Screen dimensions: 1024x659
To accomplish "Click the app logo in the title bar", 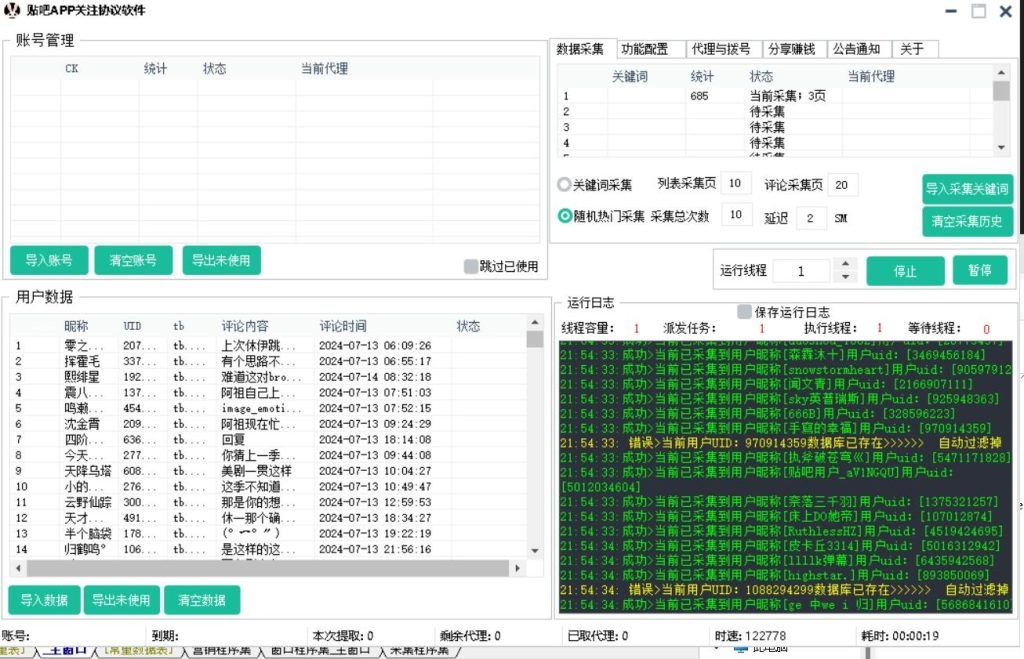I will (12, 10).
